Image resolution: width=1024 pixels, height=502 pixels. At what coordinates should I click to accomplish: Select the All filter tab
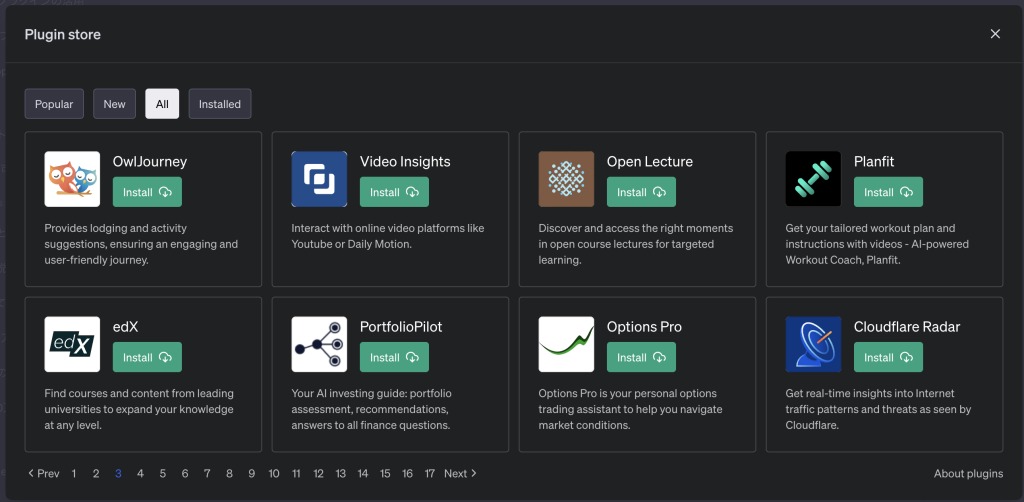coord(162,104)
